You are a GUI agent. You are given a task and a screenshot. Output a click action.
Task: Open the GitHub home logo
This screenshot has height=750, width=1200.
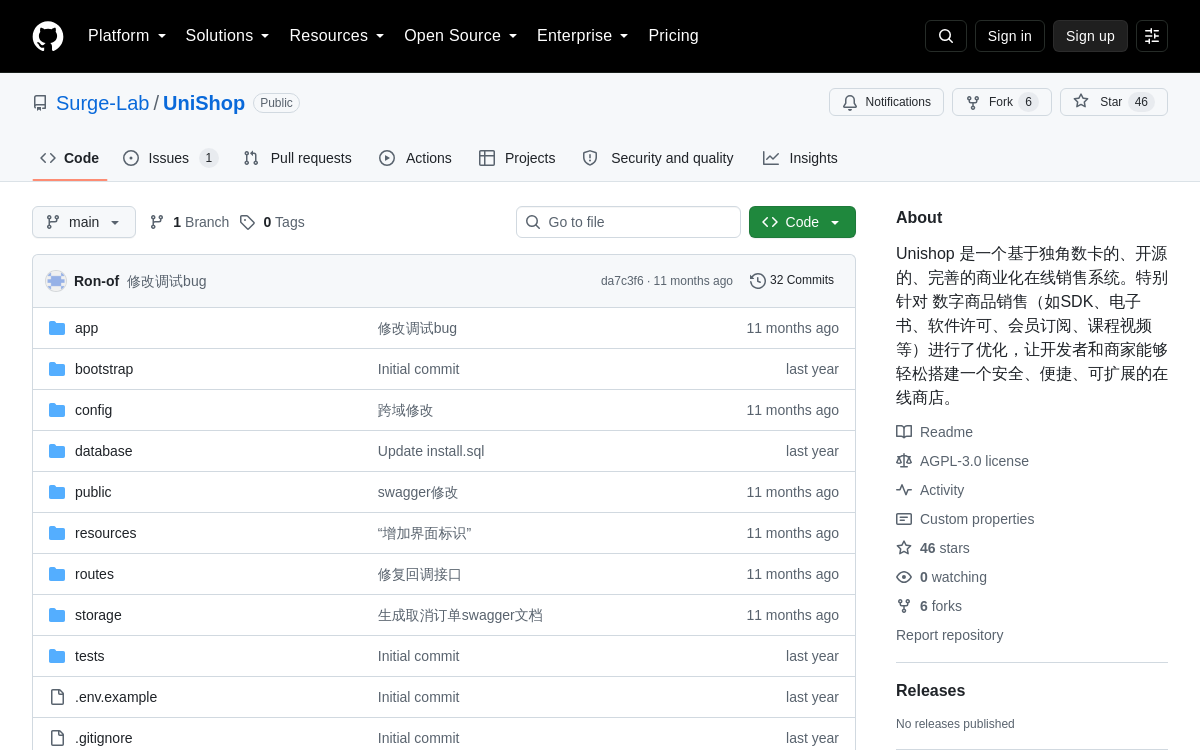click(x=48, y=36)
